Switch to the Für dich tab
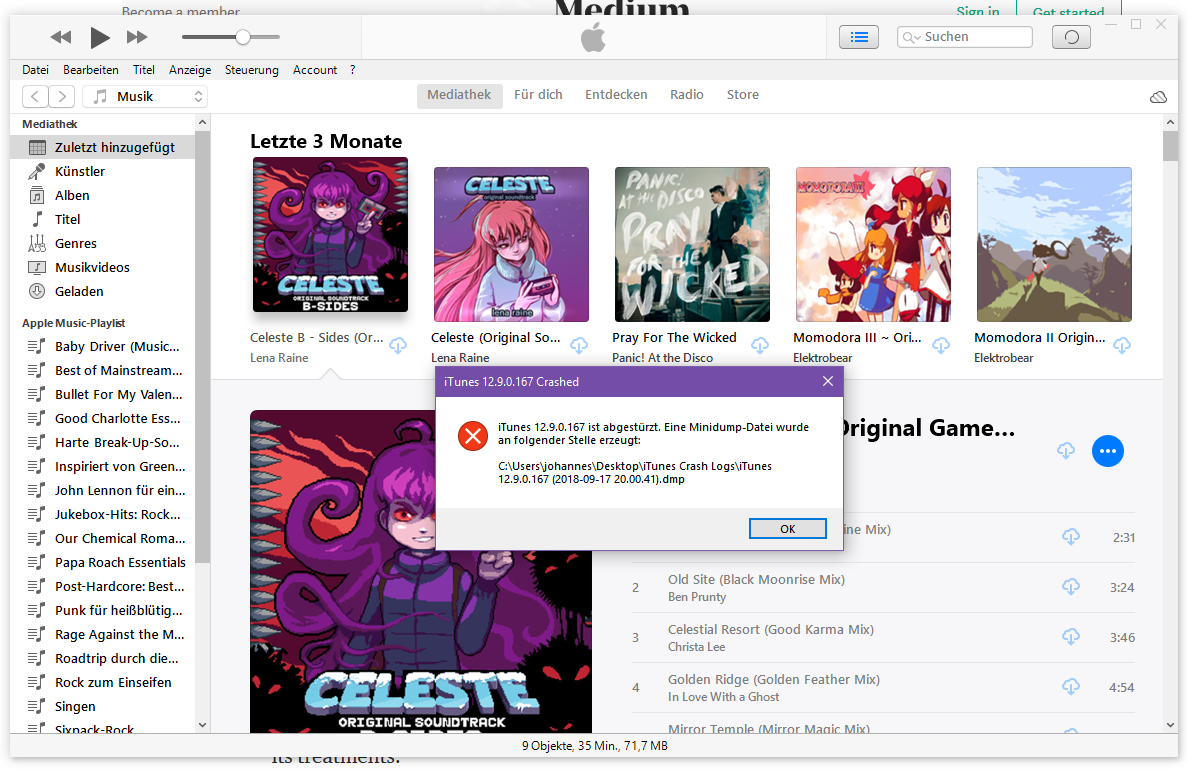 point(538,95)
